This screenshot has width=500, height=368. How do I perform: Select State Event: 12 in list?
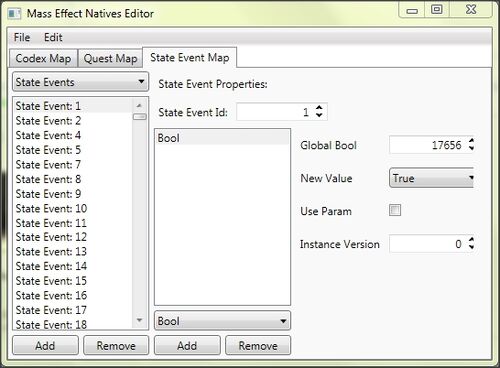click(73, 237)
